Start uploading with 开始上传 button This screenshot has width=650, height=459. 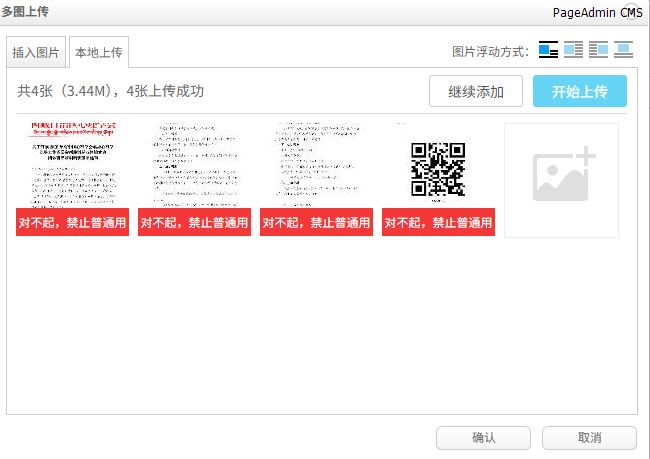pos(580,91)
